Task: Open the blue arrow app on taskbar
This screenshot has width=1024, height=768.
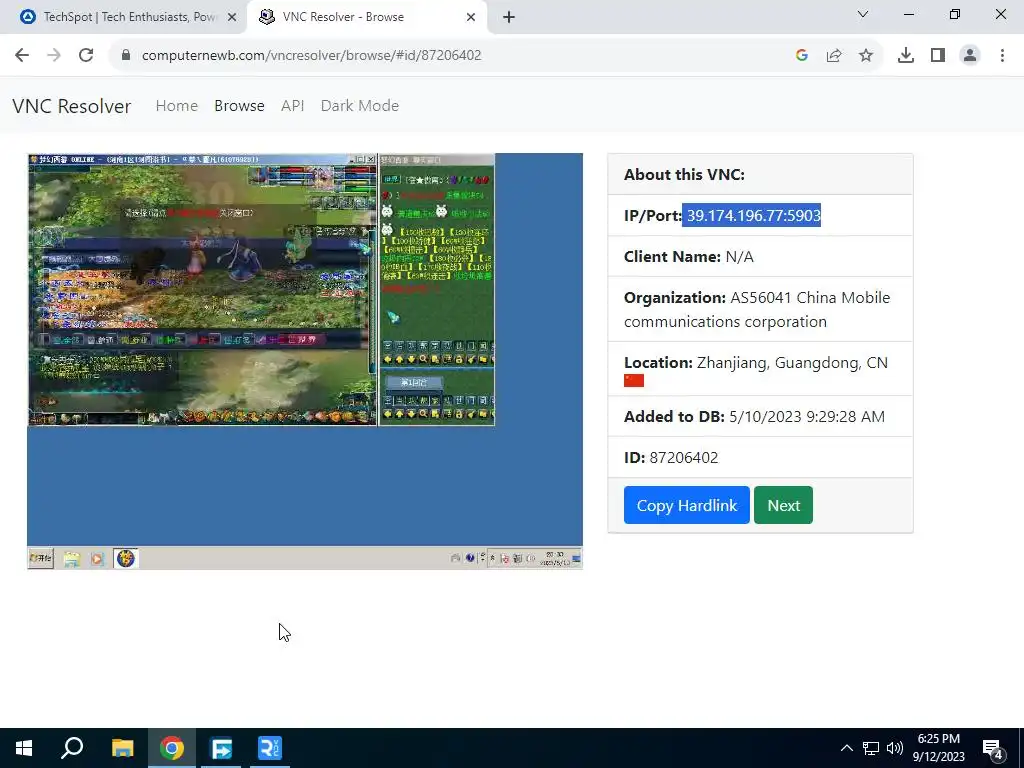Action: click(221, 748)
